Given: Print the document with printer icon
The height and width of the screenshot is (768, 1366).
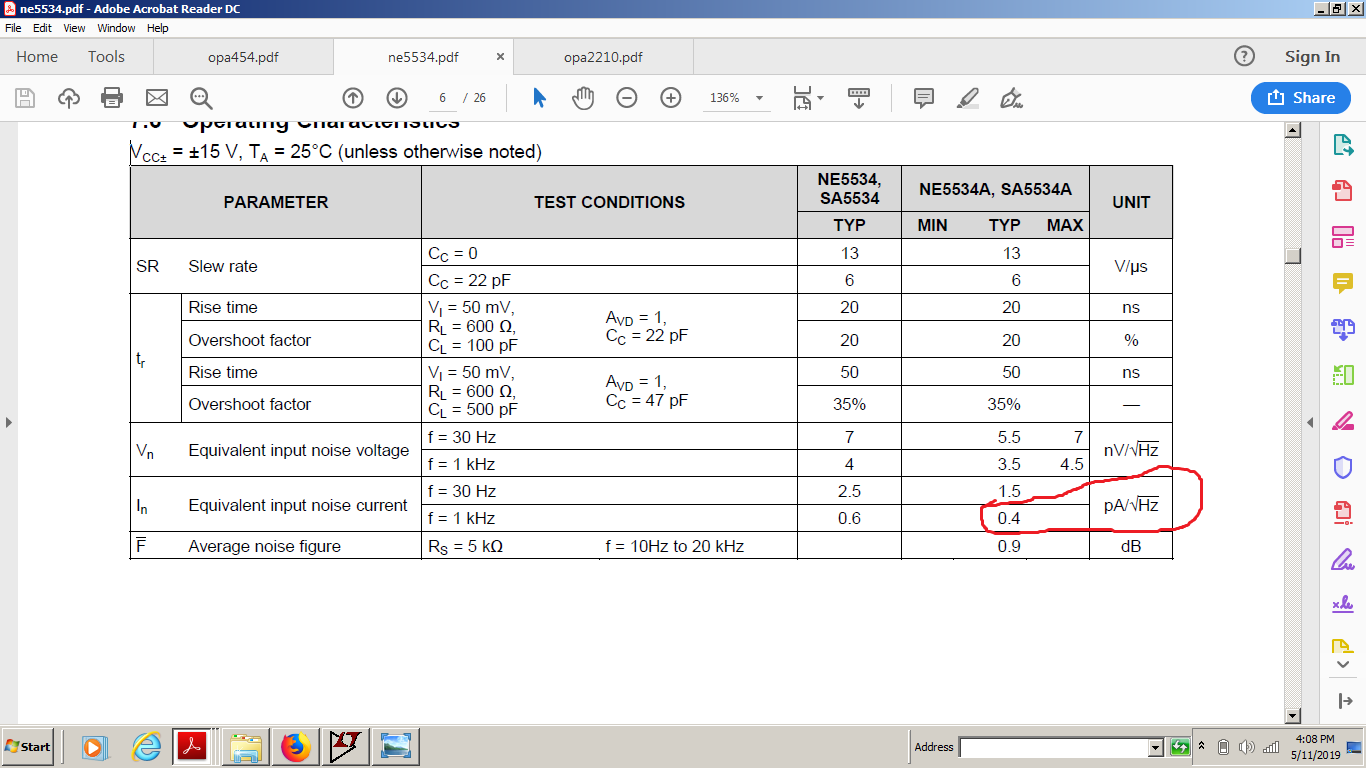Looking at the screenshot, I should (112, 98).
